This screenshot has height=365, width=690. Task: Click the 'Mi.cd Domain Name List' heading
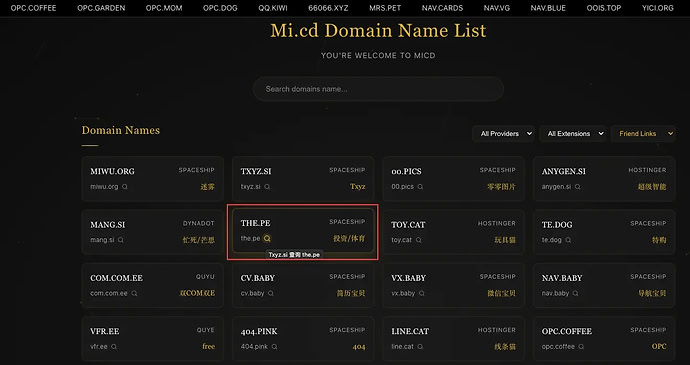coord(378,30)
